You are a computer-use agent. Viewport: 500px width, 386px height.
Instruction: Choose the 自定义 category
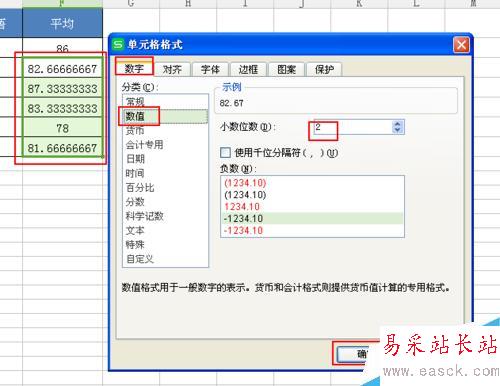tap(166, 259)
